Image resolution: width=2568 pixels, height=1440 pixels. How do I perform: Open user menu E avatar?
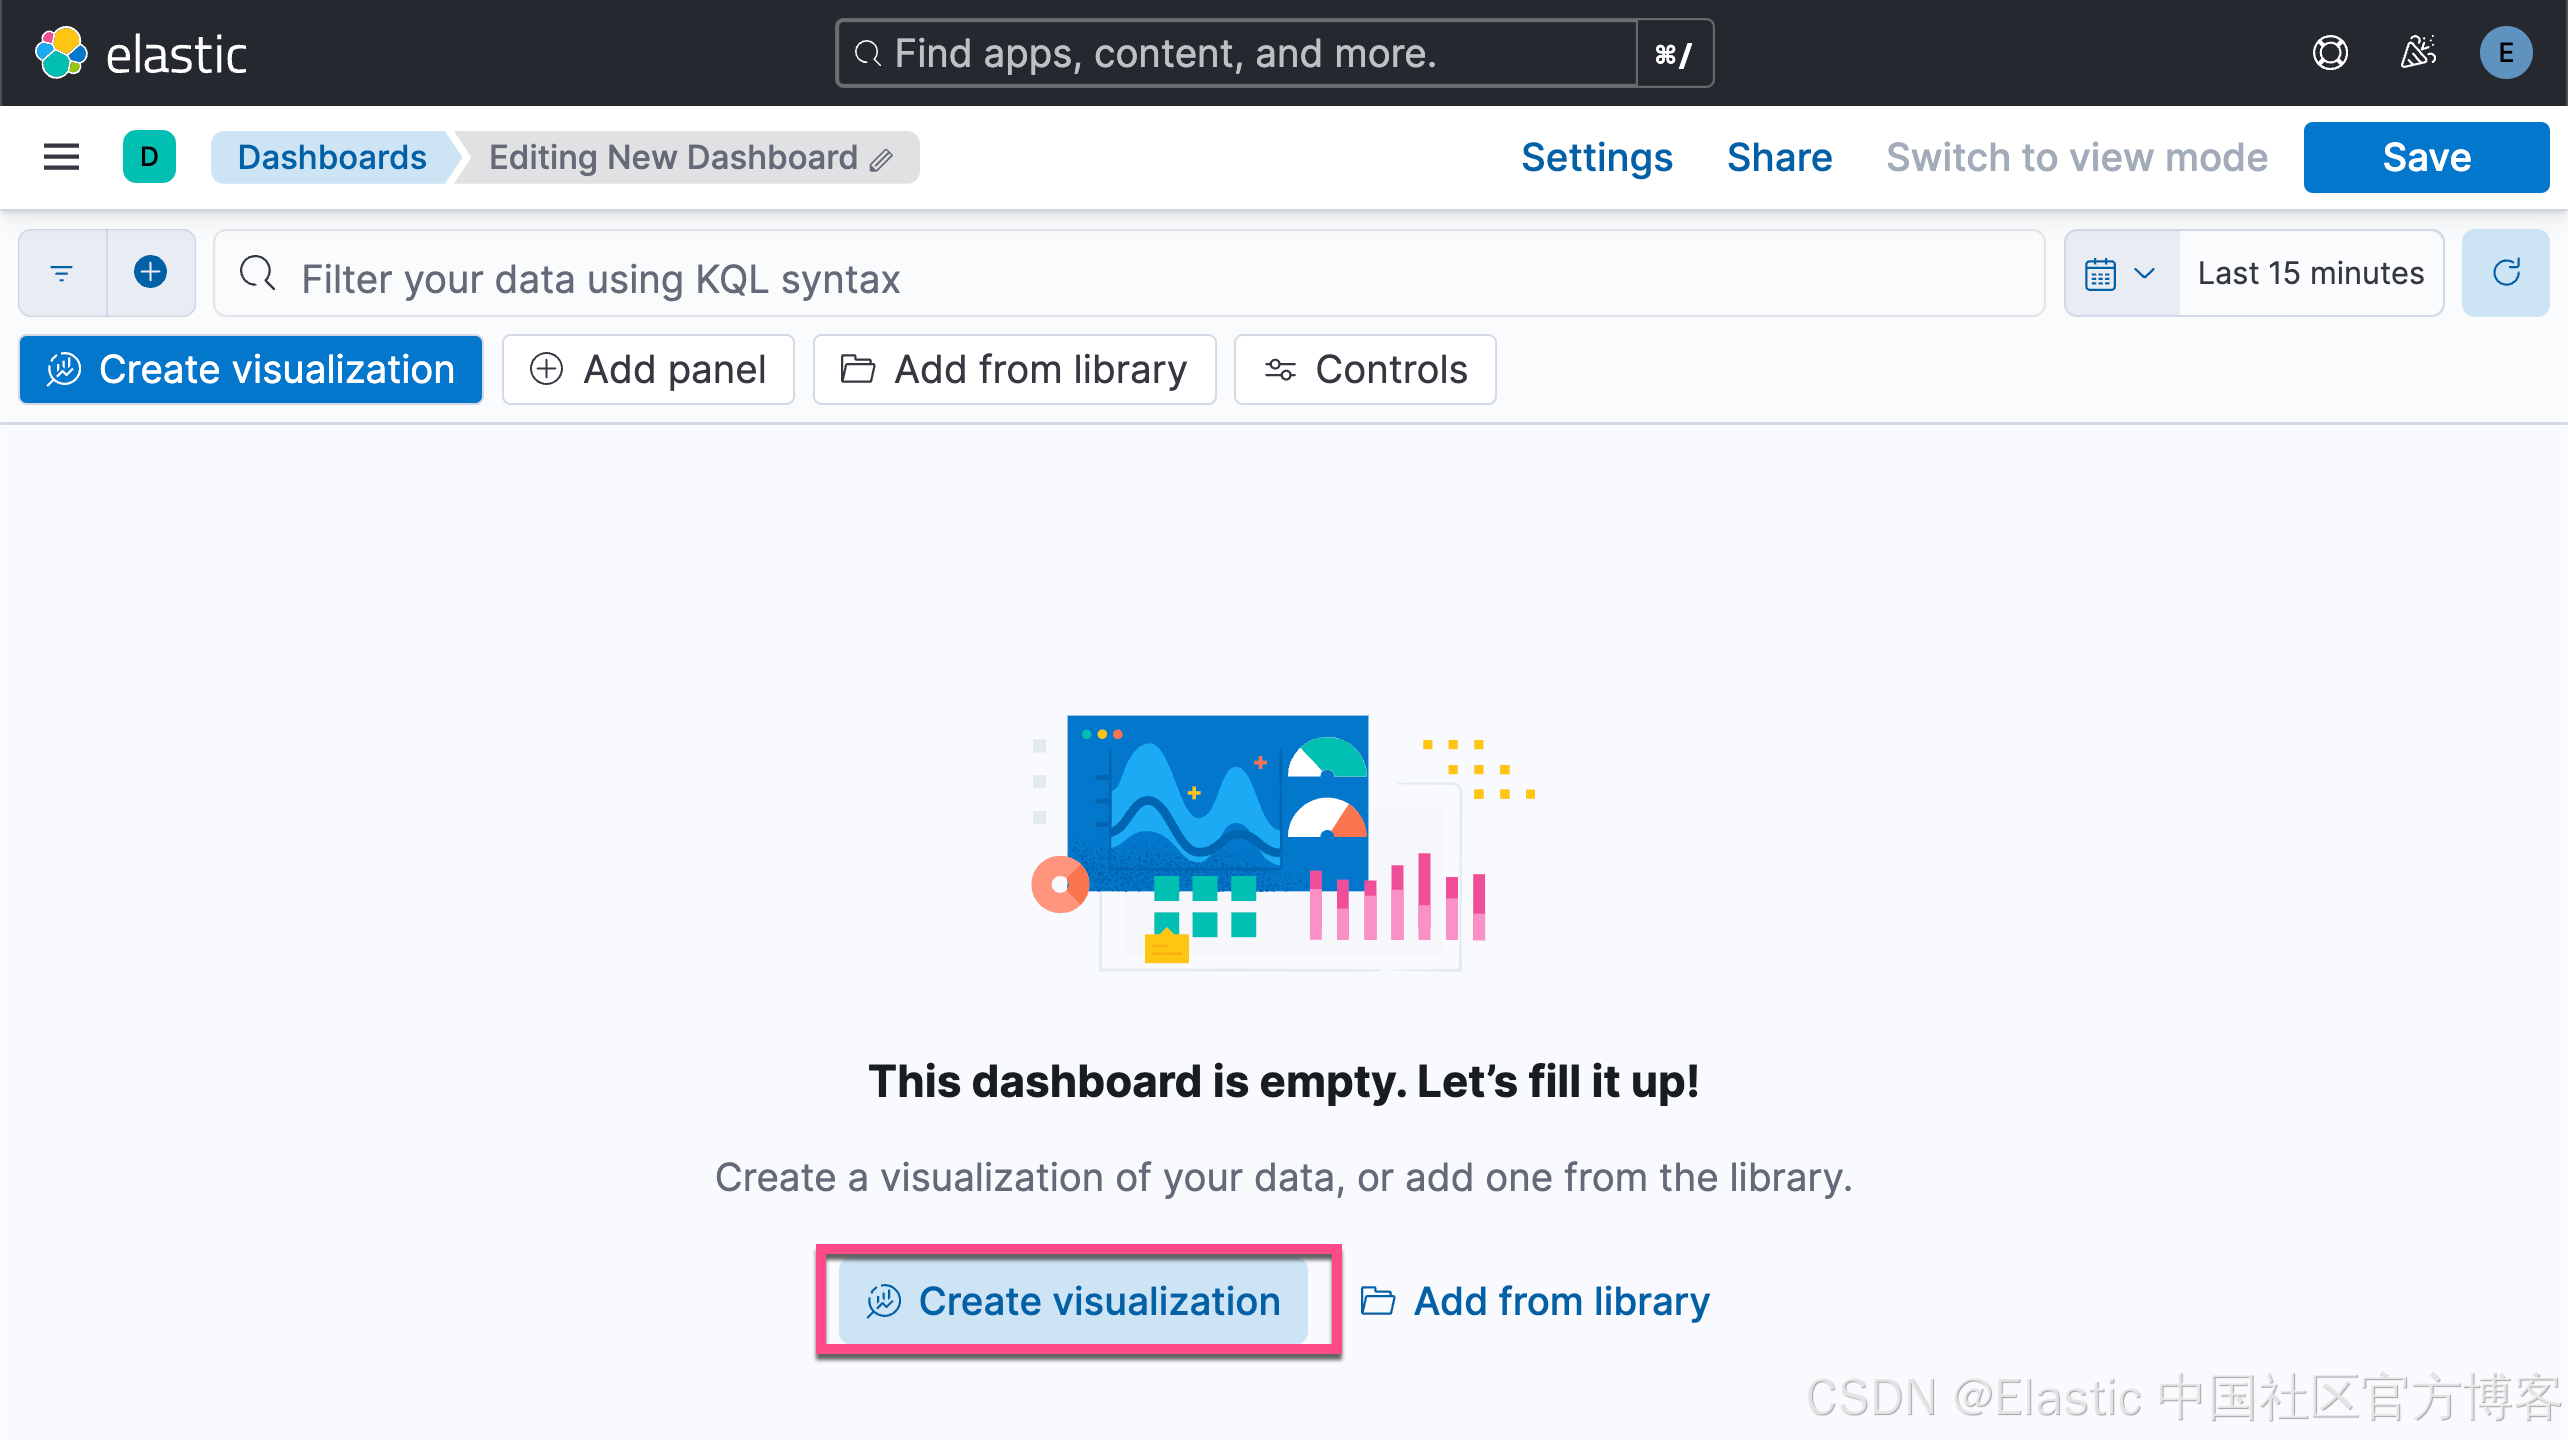(2505, 53)
